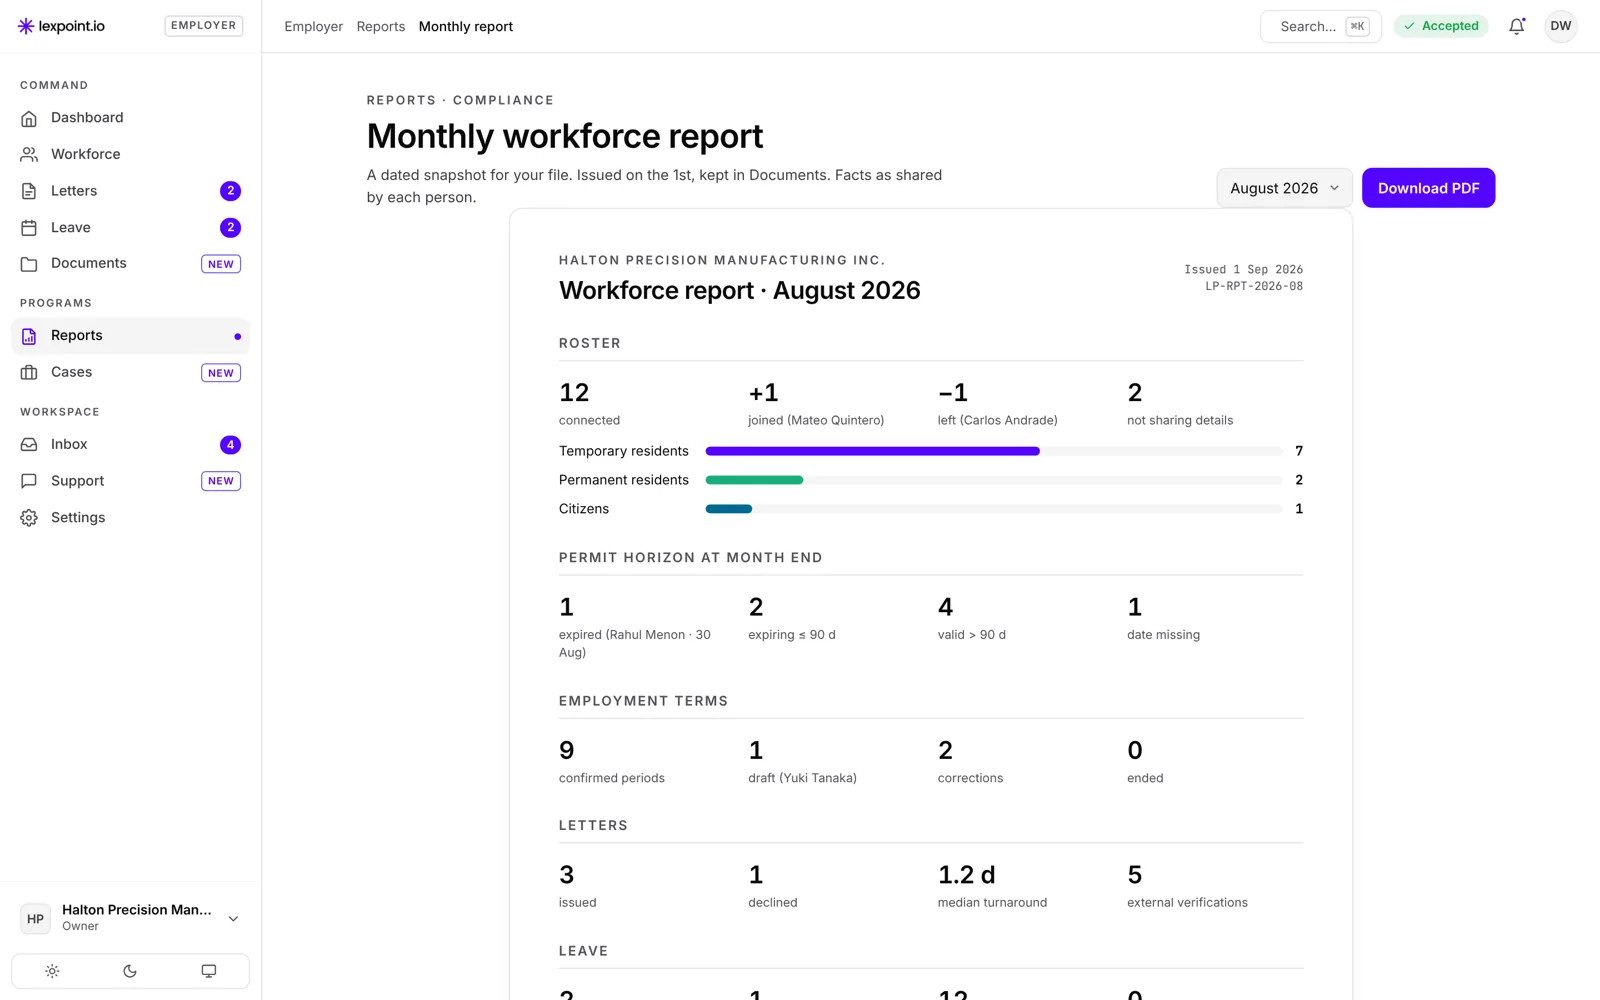Click the Settings gear icon
Screen dimensions: 1600x1000
29,517
